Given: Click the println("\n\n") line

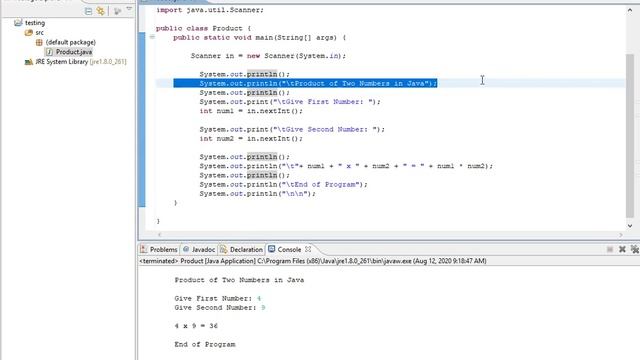Looking at the screenshot, I should [x=258, y=194].
